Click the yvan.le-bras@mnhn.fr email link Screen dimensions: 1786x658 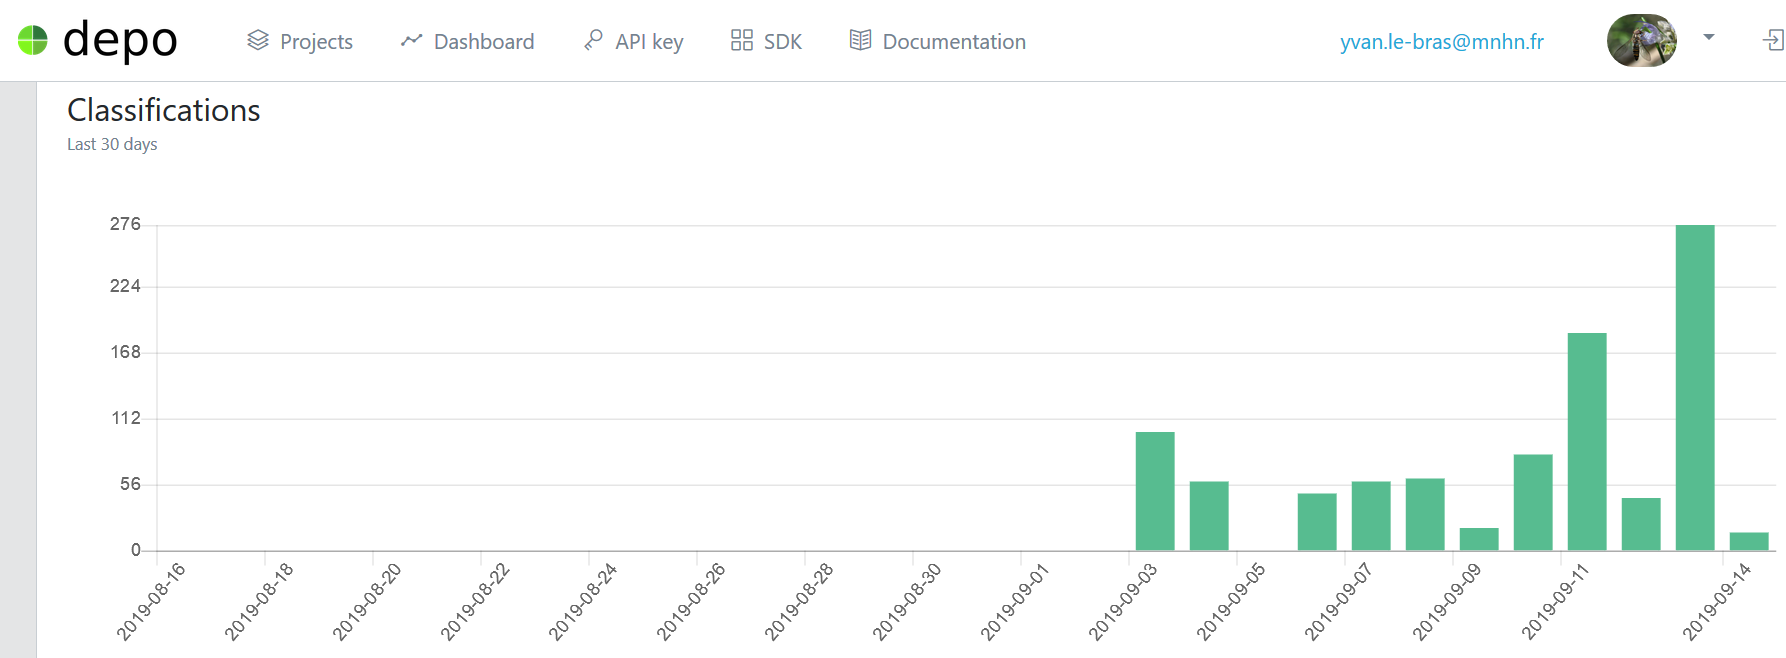point(1442,41)
